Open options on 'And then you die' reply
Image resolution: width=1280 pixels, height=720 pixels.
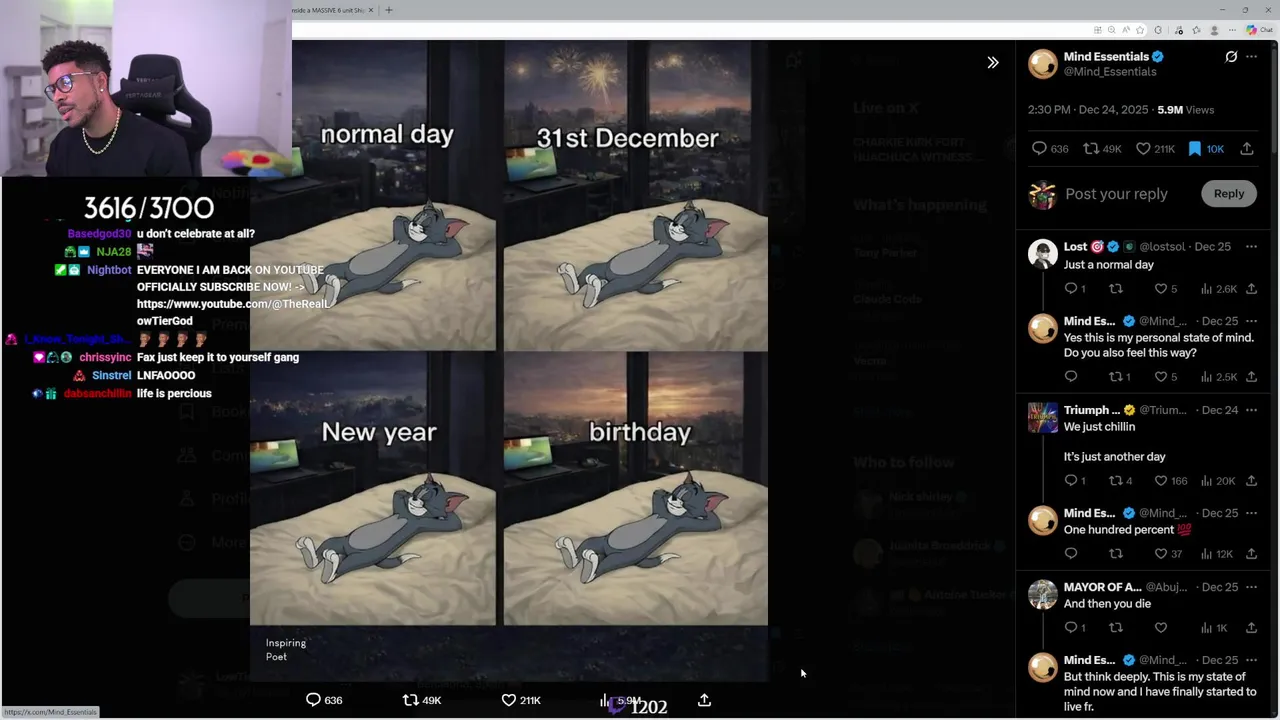point(1251,587)
